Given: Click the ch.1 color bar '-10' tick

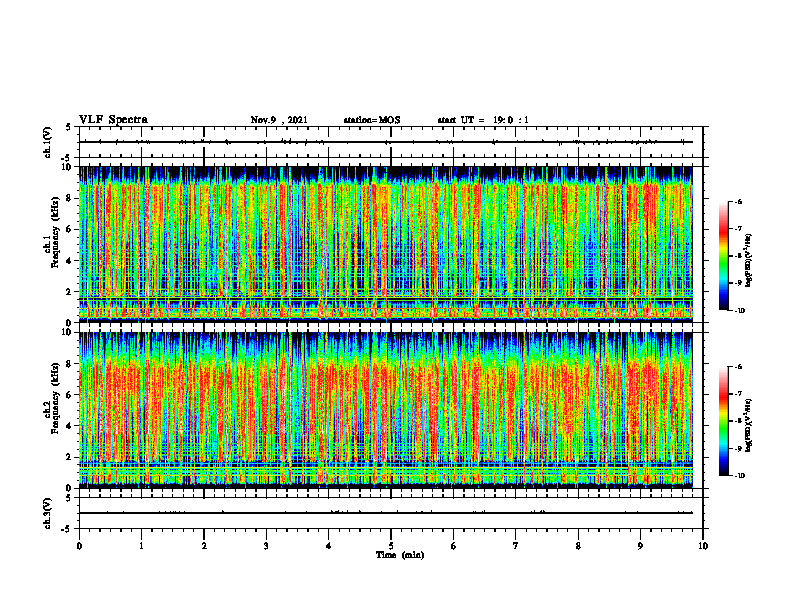Looking at the screenshot, I should [739, 310].
